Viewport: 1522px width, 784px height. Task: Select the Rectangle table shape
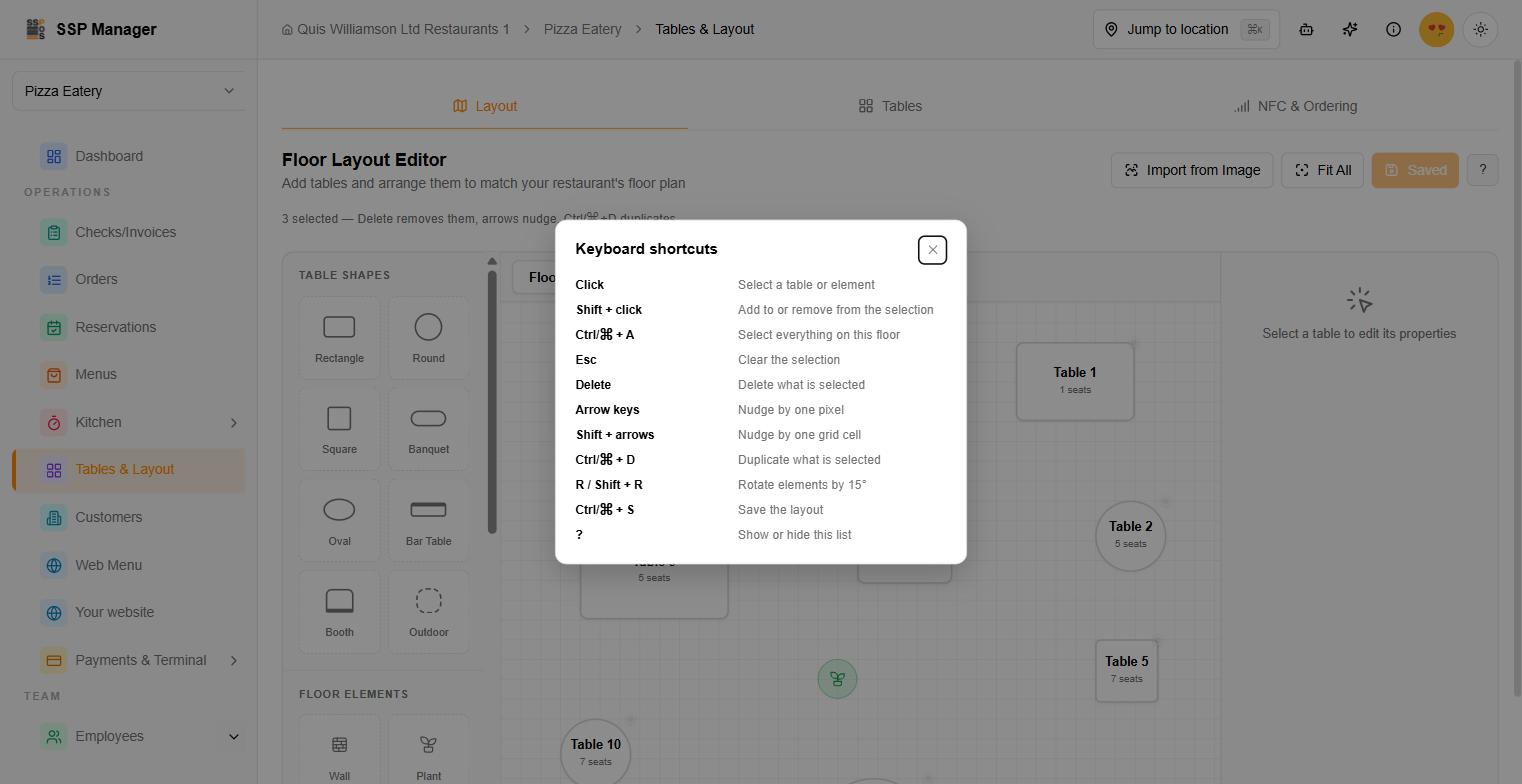[339, 338]
